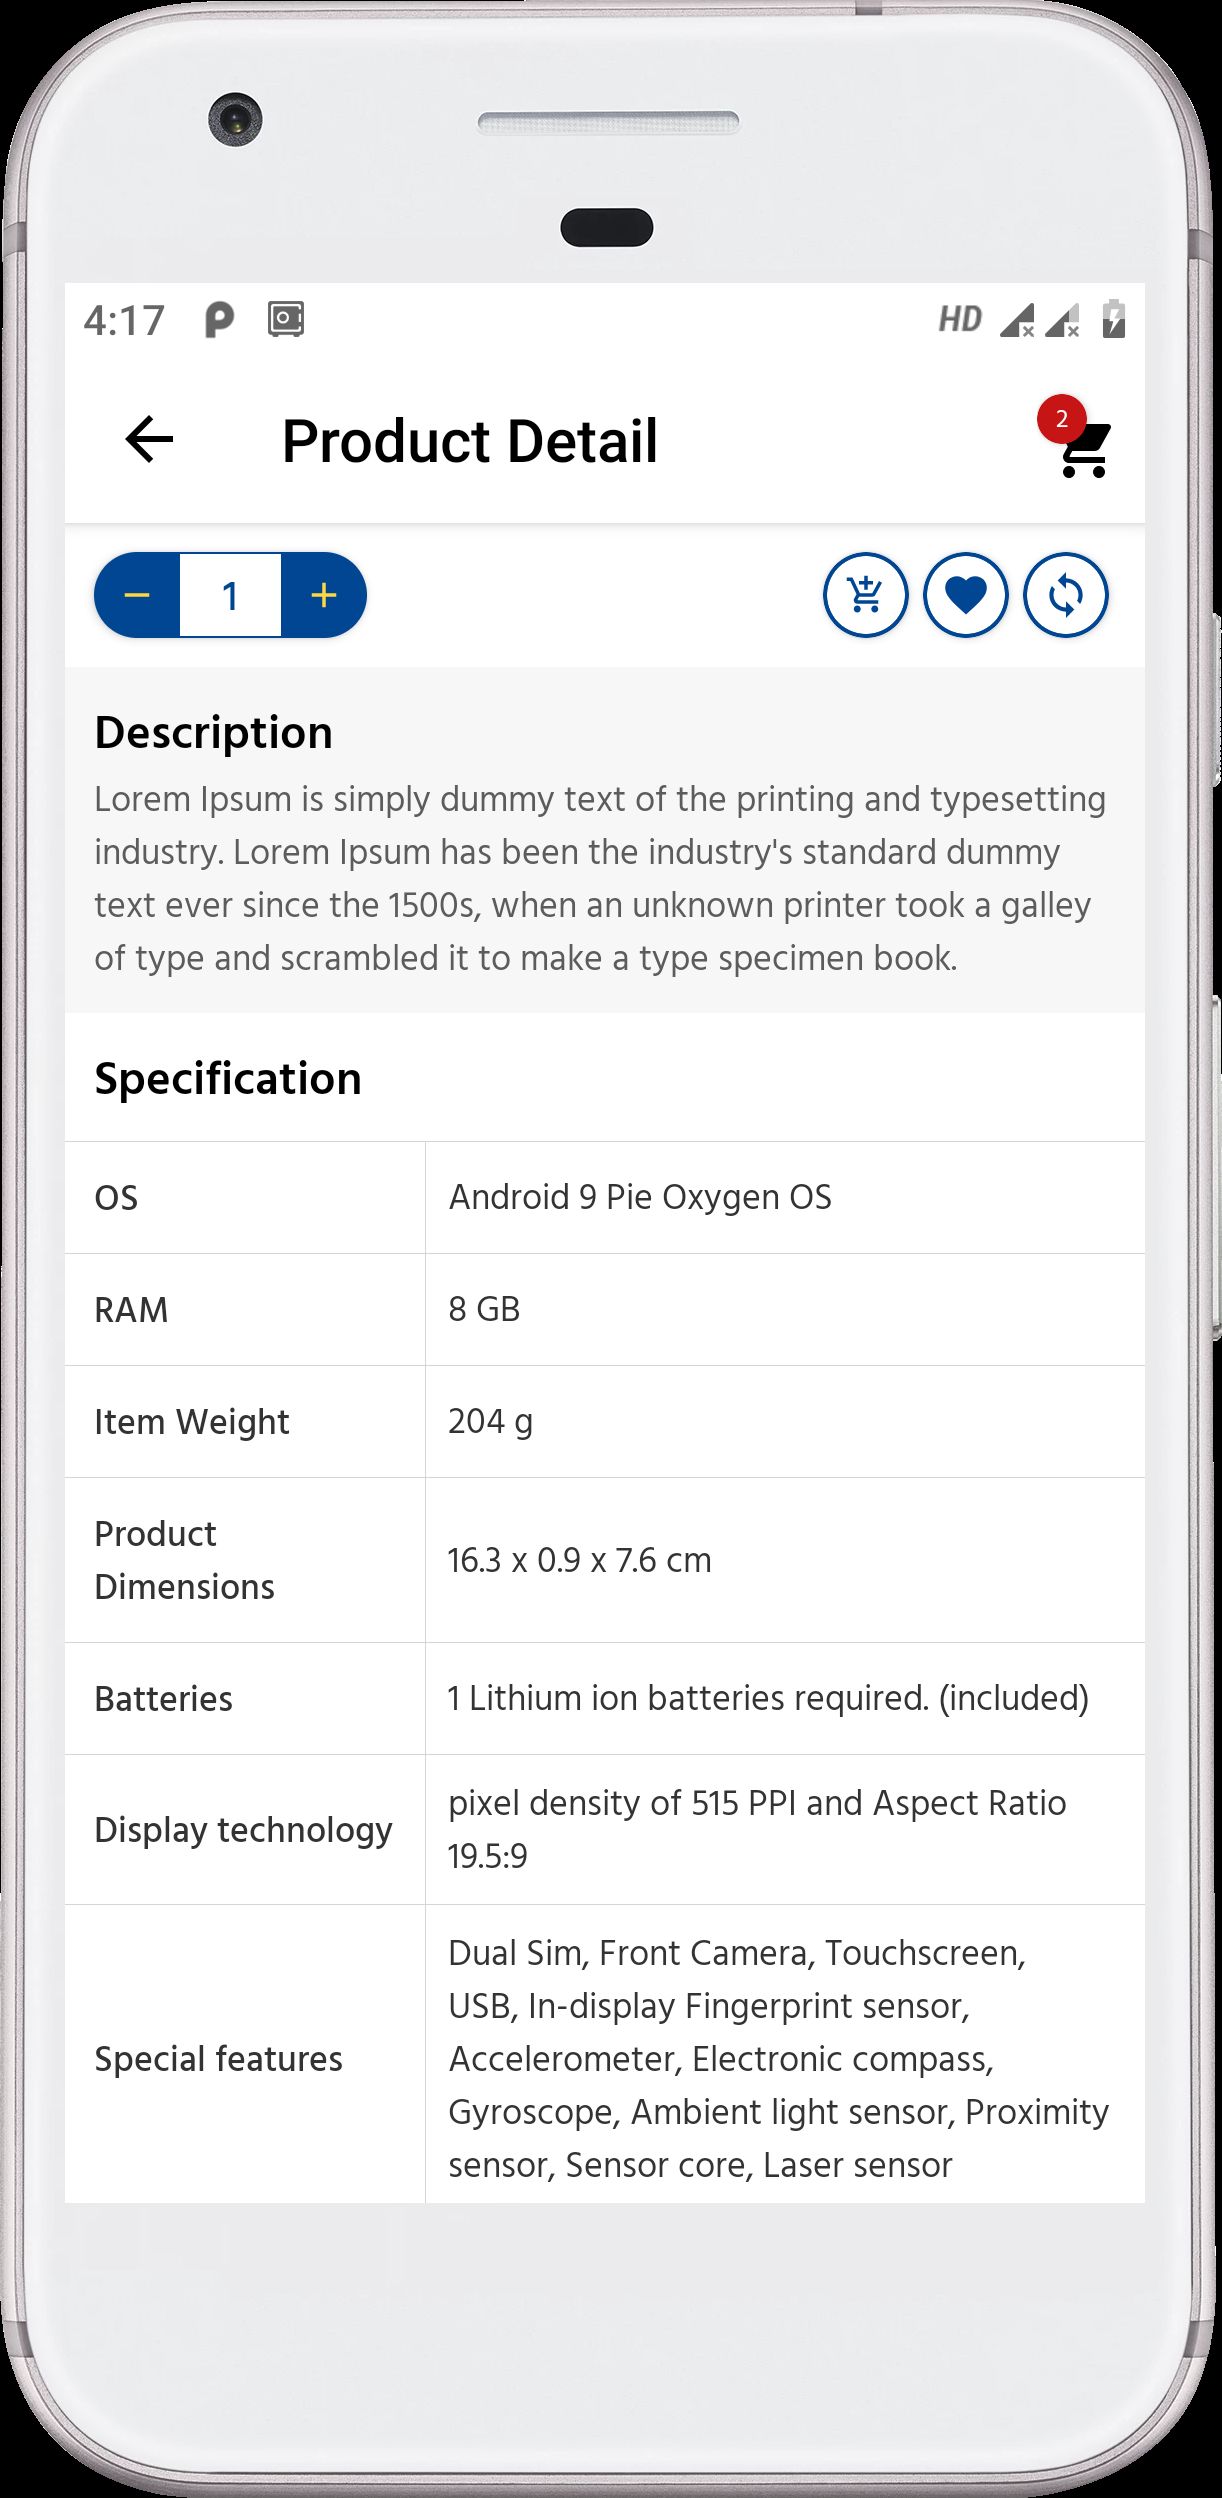Image resolution: width=1222 pixels, height=2498 pixels.
Task: Tap the back arrow icon
Action: pyautogui.click(x=149, y=440)
